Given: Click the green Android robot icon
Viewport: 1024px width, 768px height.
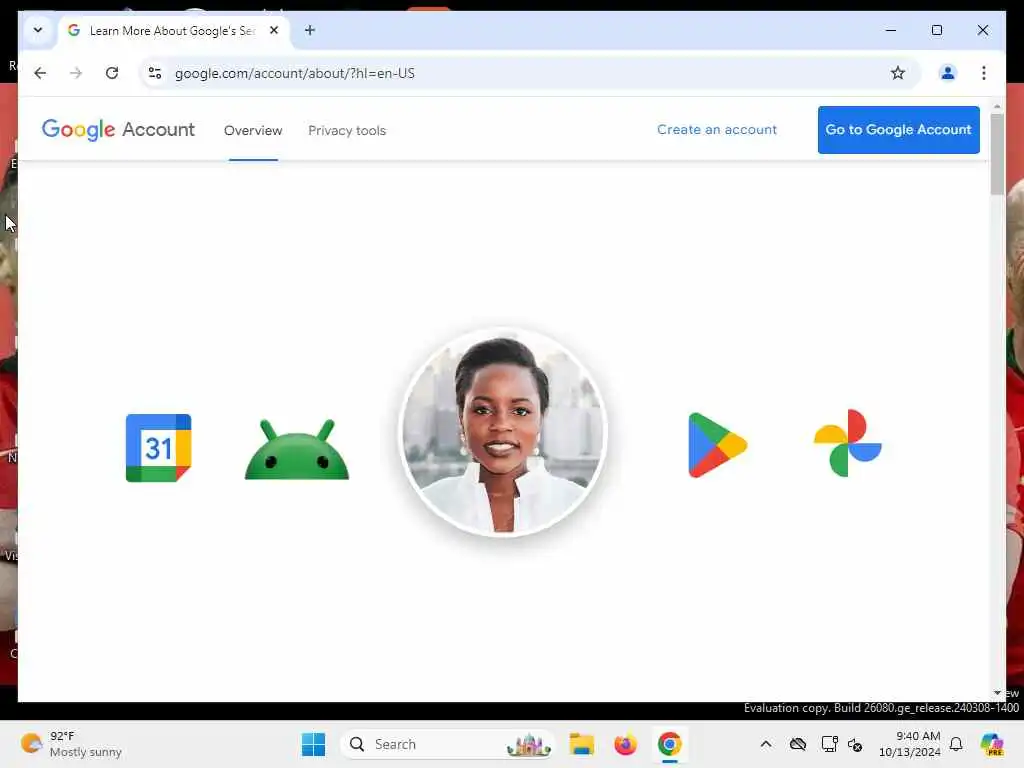Looking at the screenshot, I should pyautogui.click(x=297, y=449).
